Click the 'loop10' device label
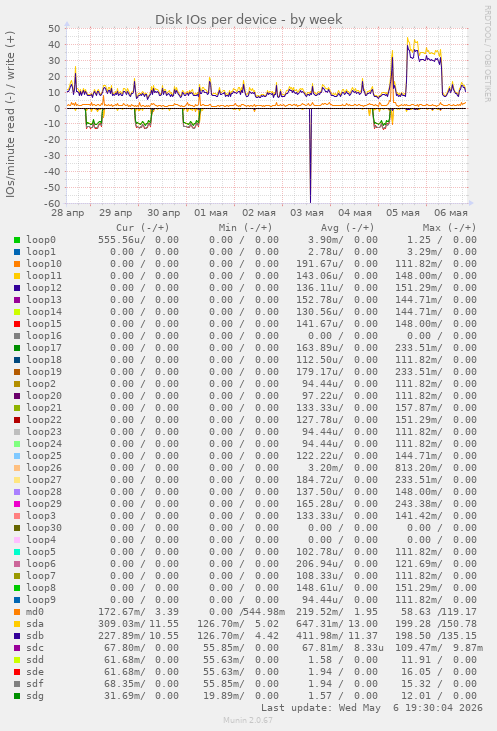Screen dimensions: 497x731 tap(44, 264)
